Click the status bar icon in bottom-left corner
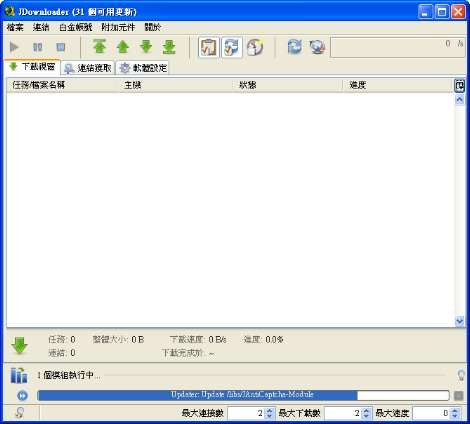The image size is (470, 424). coord(19,413)
